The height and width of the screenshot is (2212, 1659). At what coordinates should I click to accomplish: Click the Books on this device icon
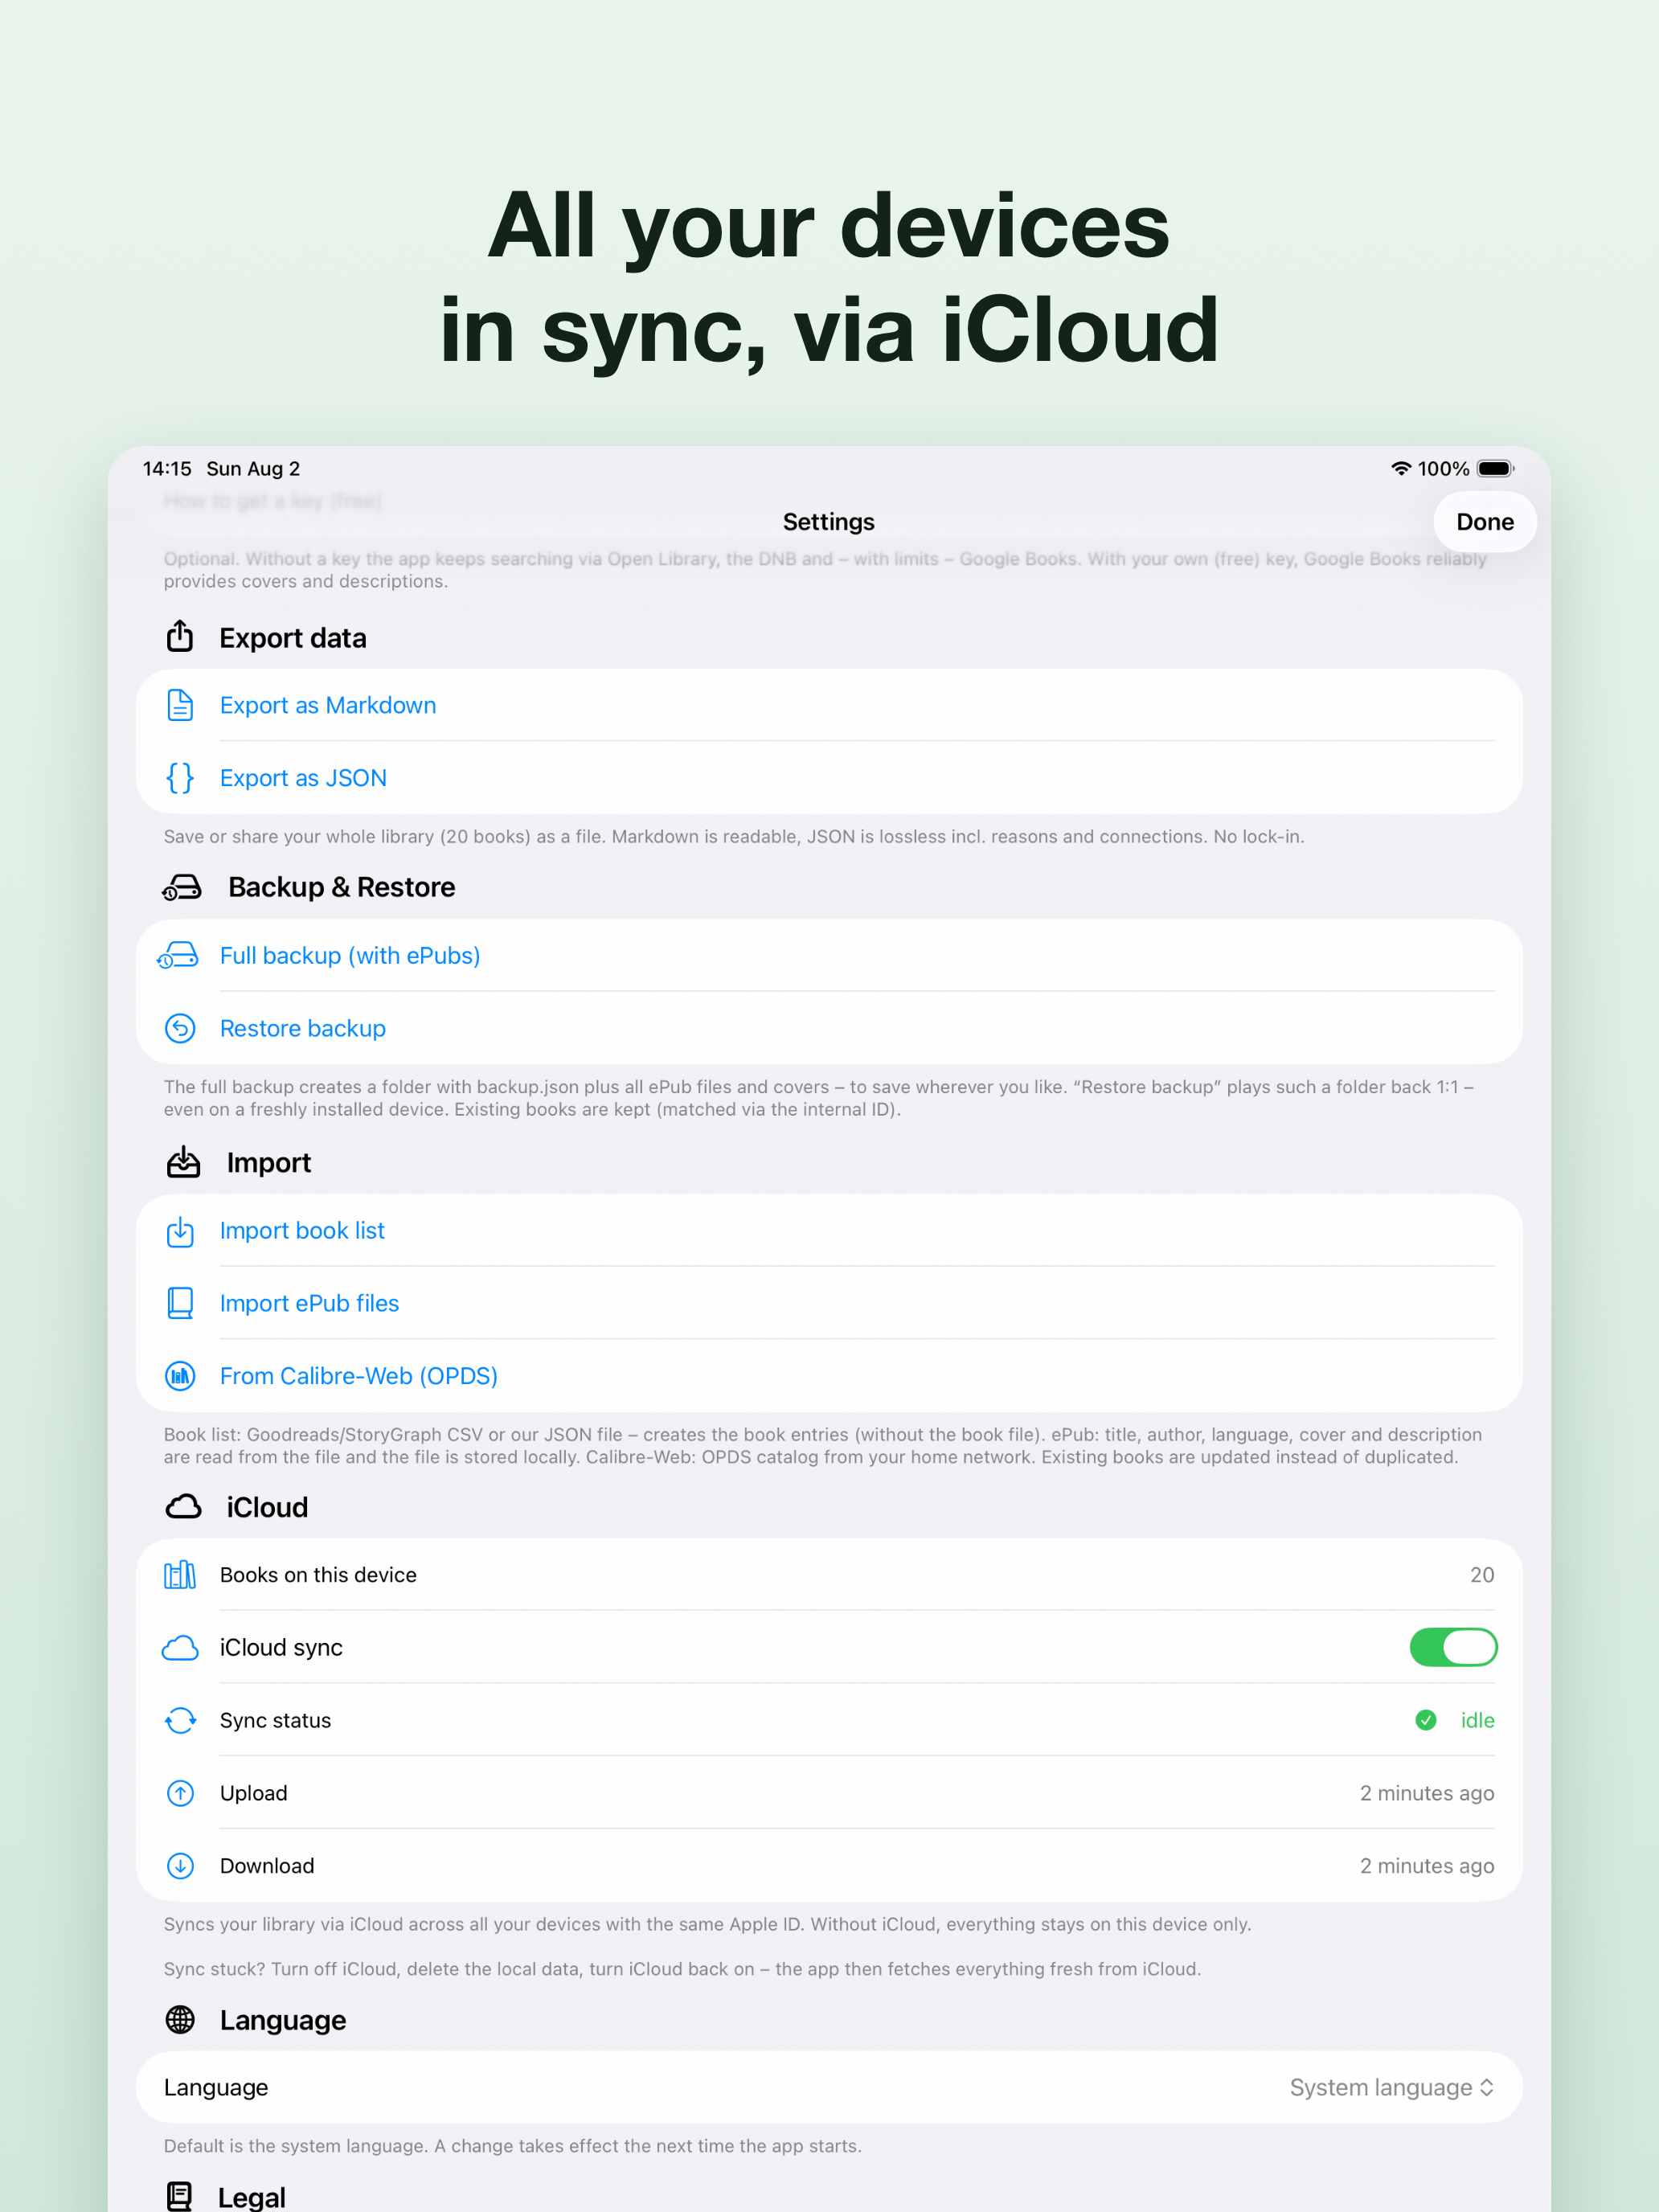coord(180,1575)
